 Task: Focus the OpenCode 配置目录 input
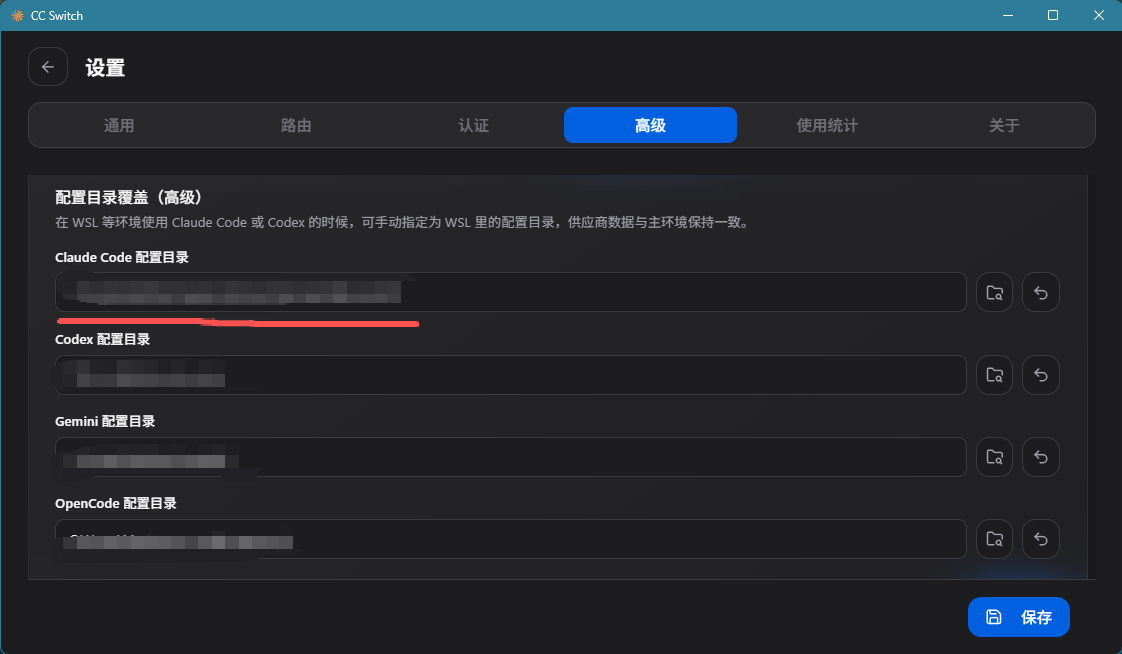click(x=511, y=539)
